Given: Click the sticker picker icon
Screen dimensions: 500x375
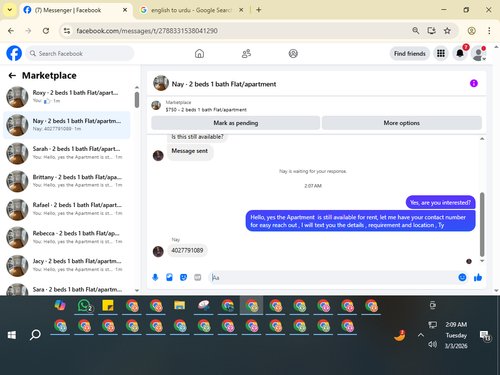Looking at the screenshot, I should click(x=183, y=277).
